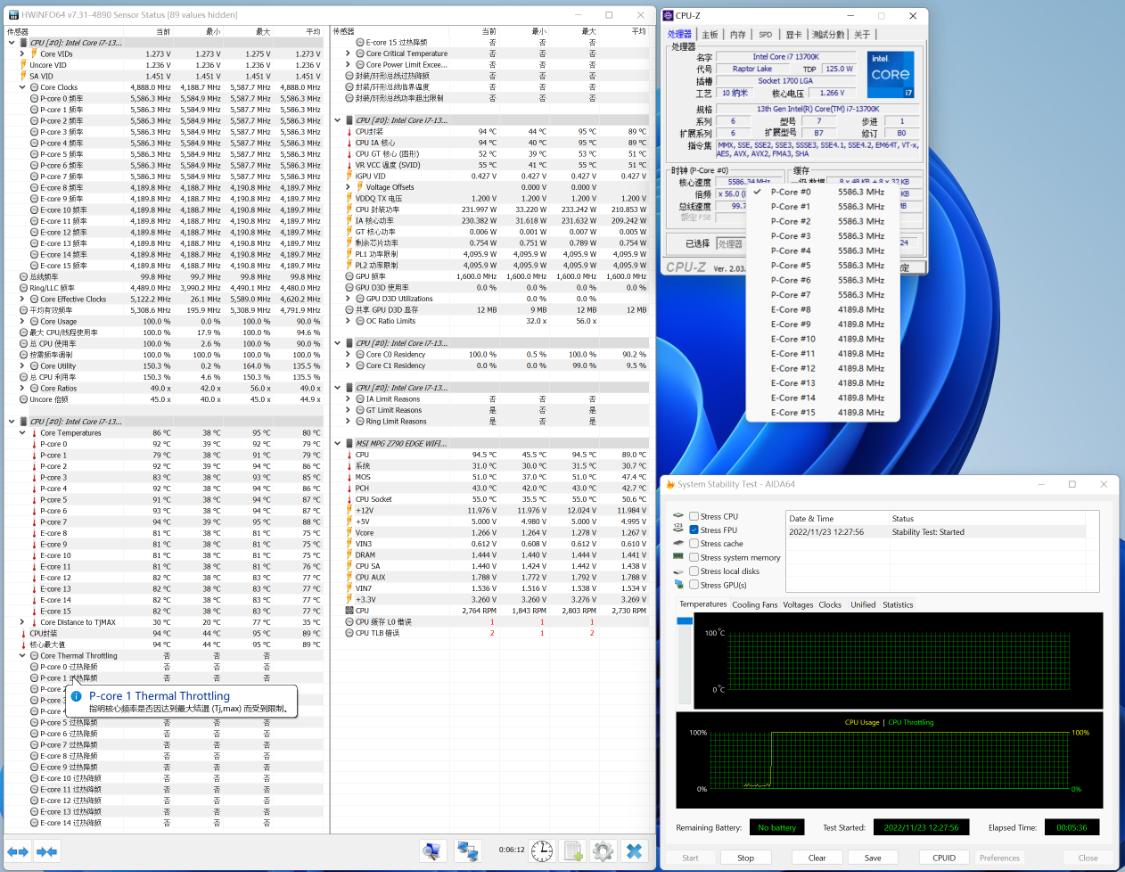Click the HWiNFO logging report icon
This screenshot has height=872, width=1125.
click(572, 851)
